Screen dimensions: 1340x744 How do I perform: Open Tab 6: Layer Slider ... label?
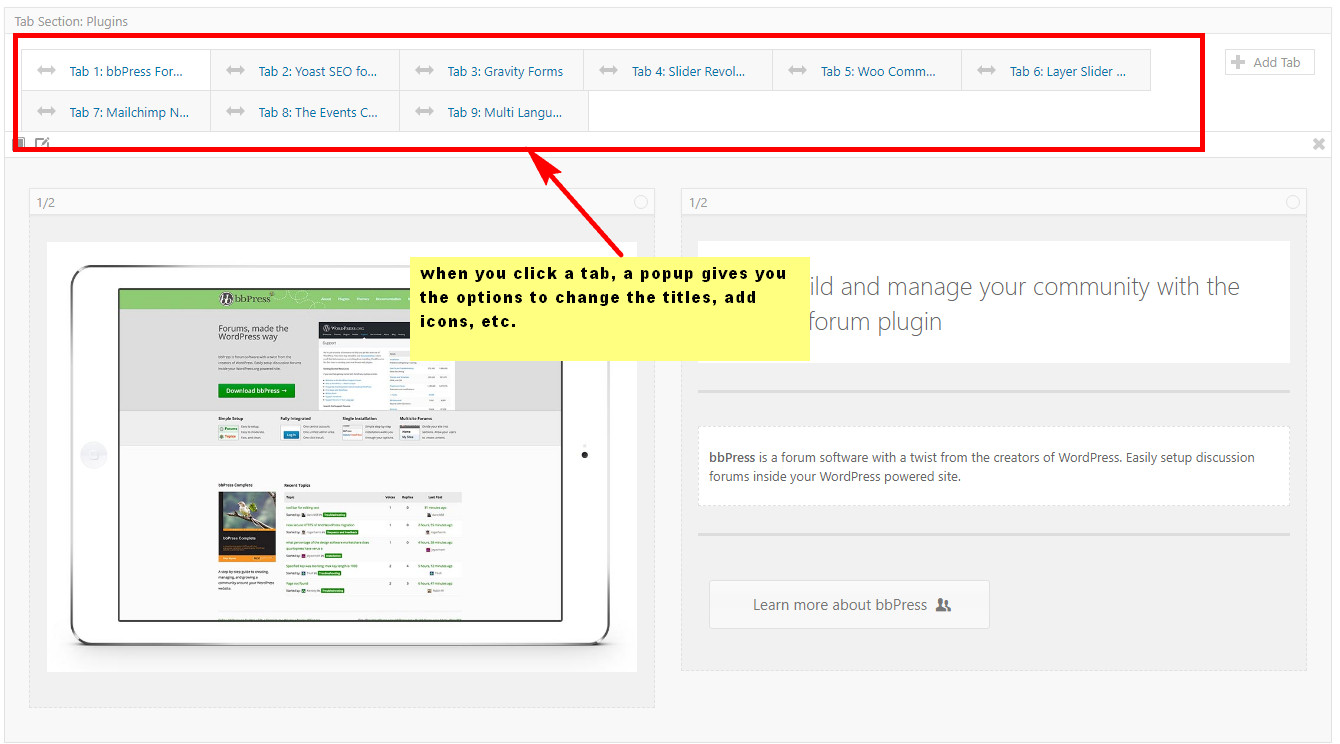1068,71
